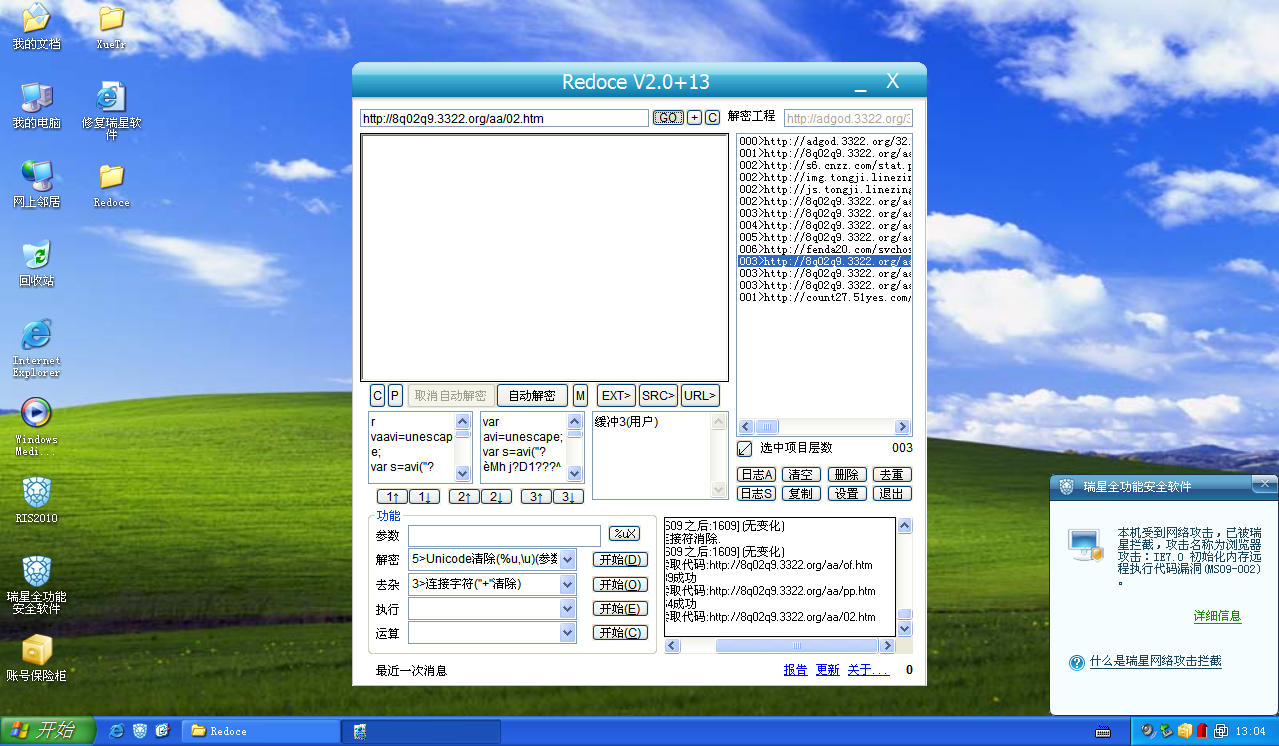Click the EXT> button
1279x746 pixels.
(x=616, y=396)
